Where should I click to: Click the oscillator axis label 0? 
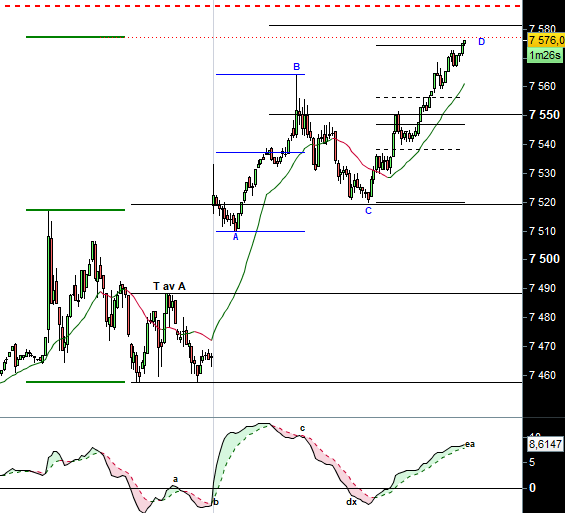coord(532,488)
